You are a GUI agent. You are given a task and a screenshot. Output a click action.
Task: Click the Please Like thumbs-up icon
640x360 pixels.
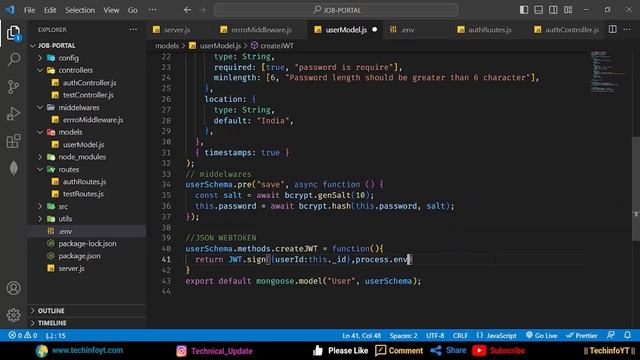[x=318, y=351]
